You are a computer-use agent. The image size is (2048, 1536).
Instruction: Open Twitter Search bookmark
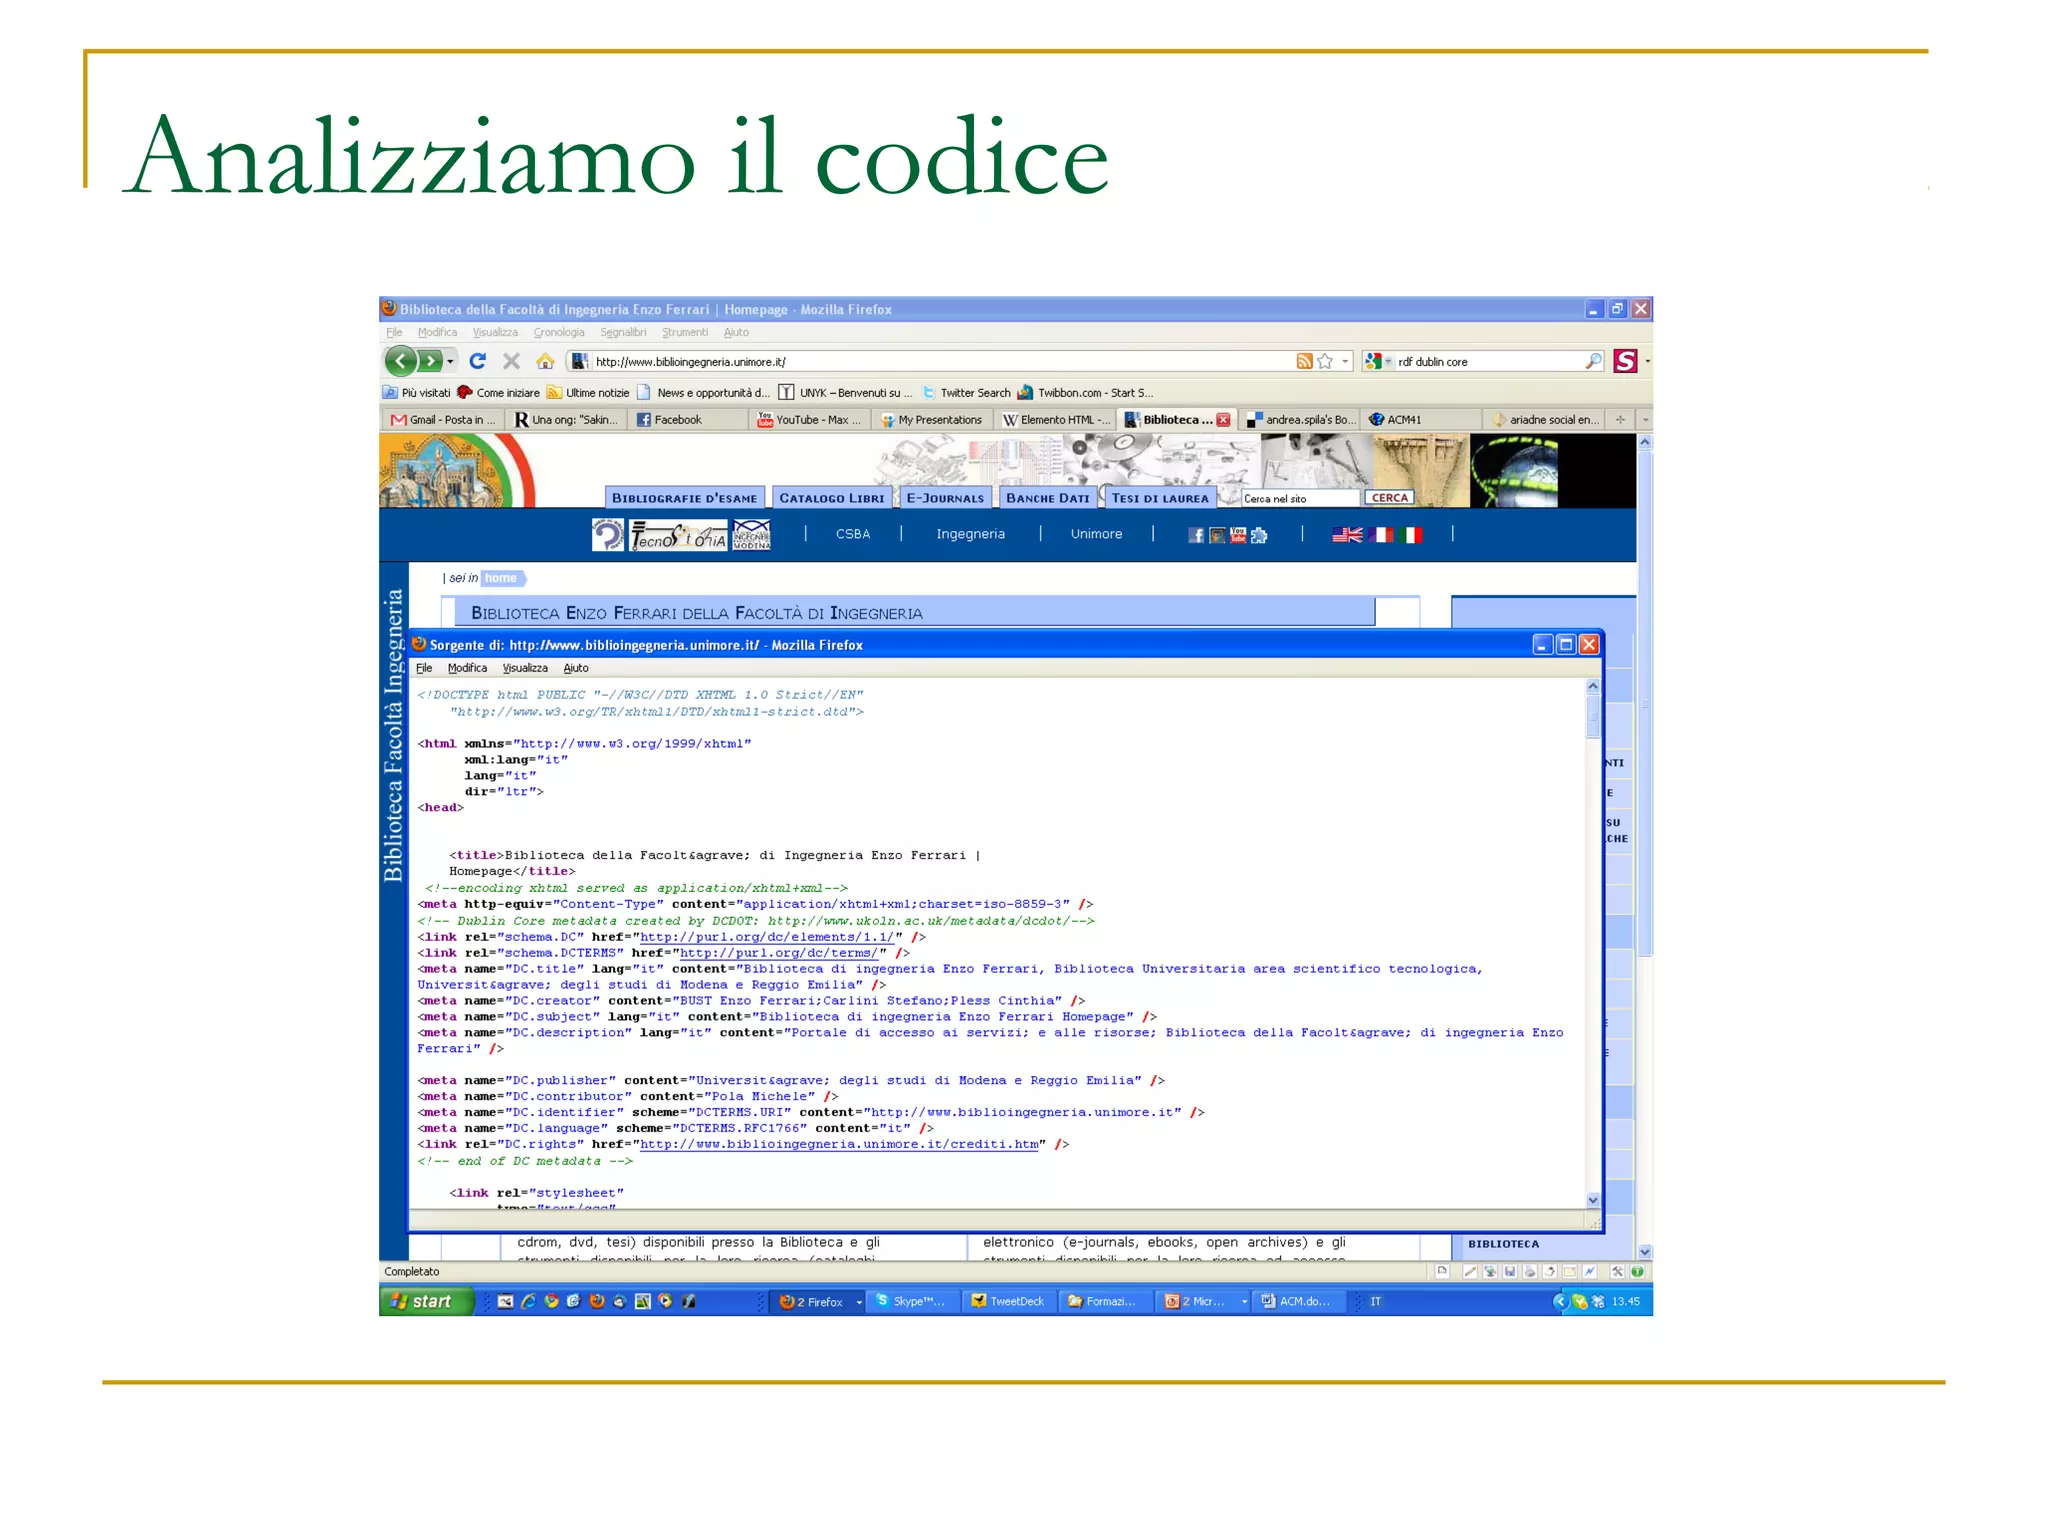[966, 392]
